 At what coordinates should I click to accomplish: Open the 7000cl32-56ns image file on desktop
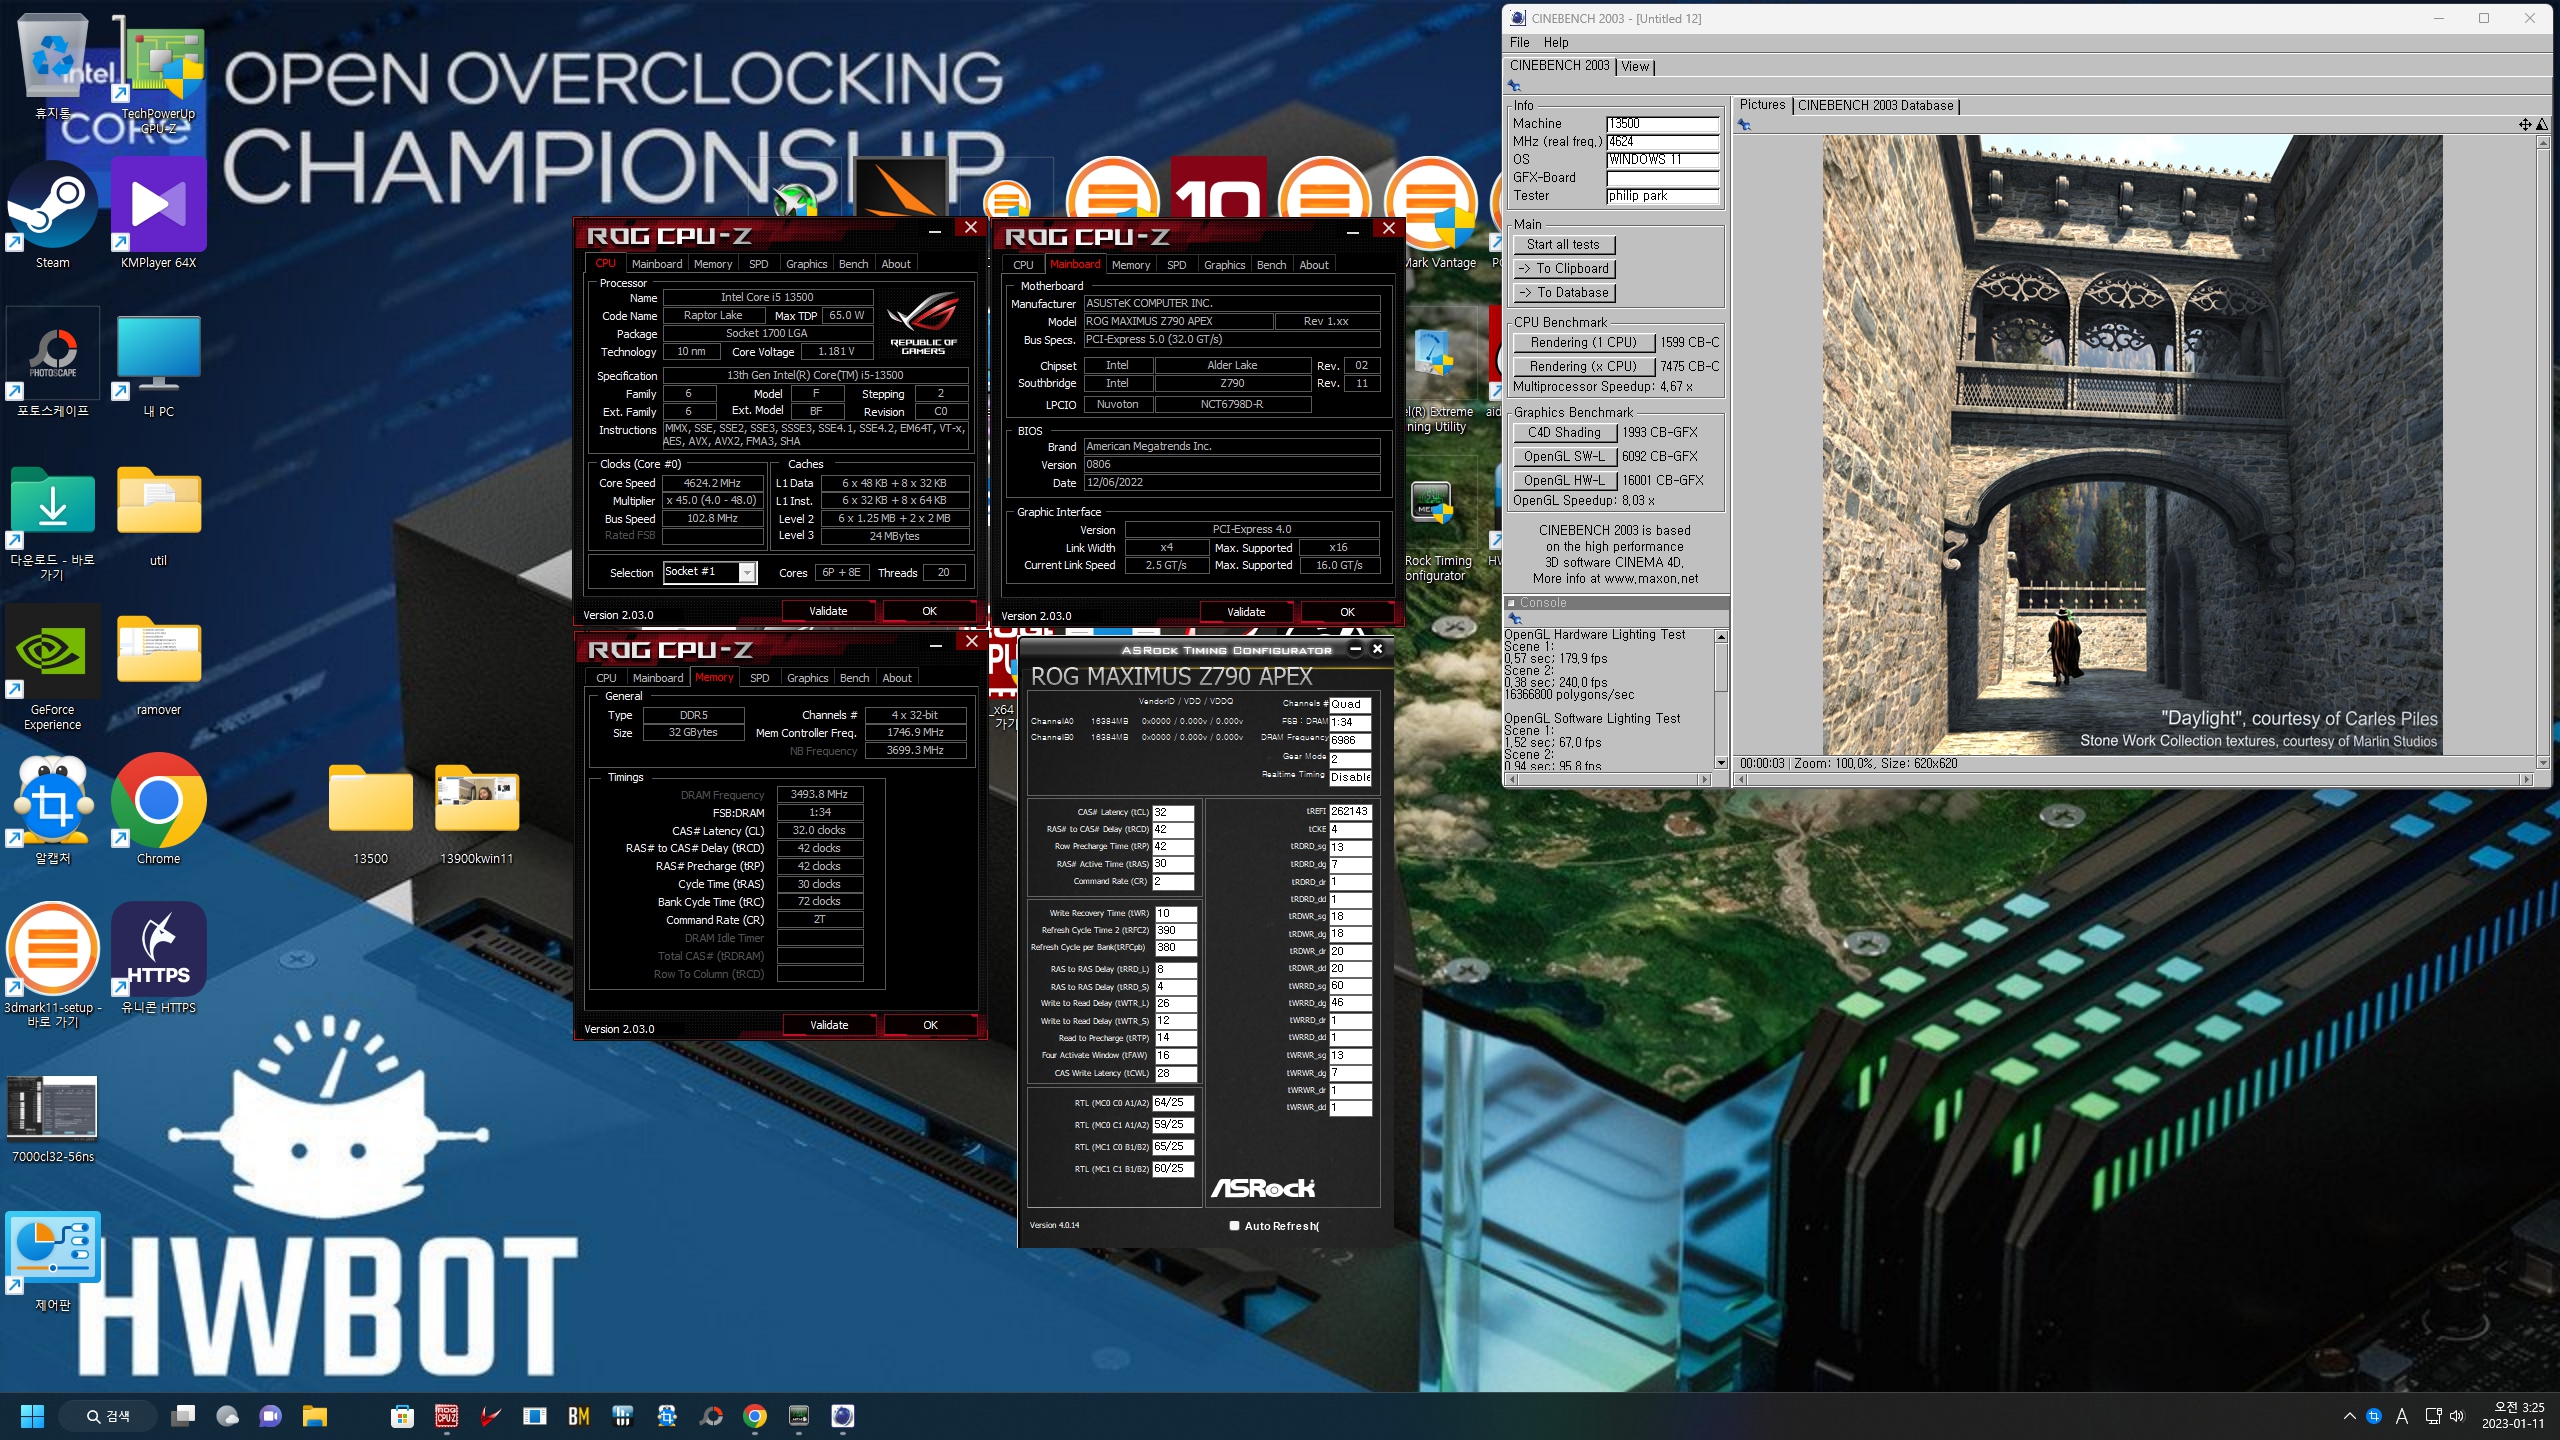(x=53, y=1118)
